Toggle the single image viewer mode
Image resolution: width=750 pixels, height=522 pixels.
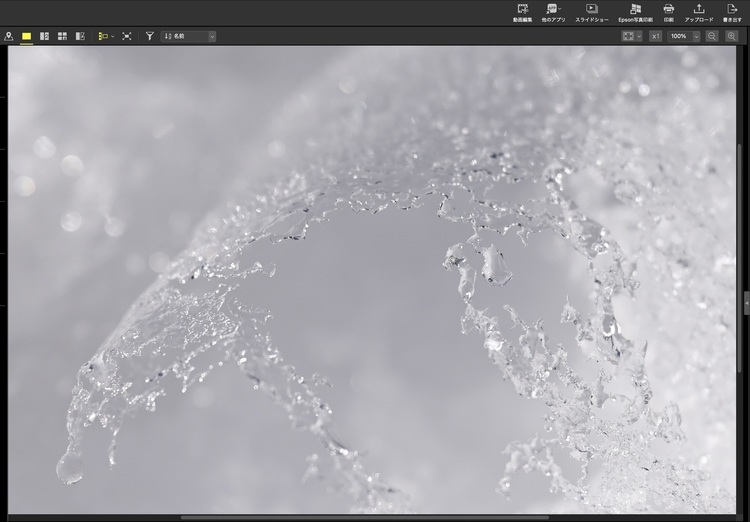(27, 36)
